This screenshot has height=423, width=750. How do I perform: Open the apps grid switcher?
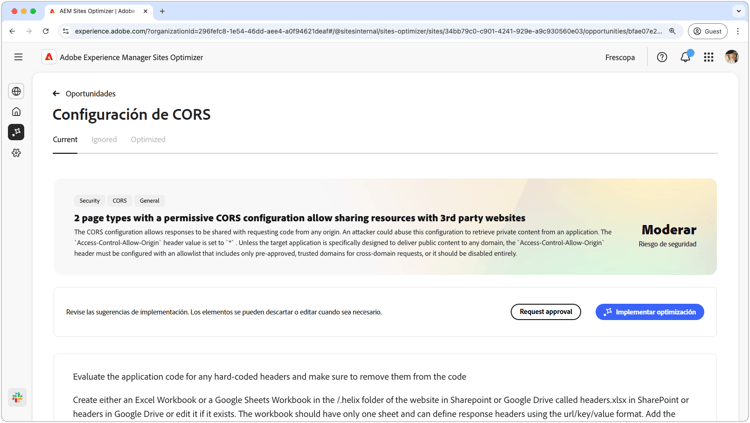coord(709,57)
